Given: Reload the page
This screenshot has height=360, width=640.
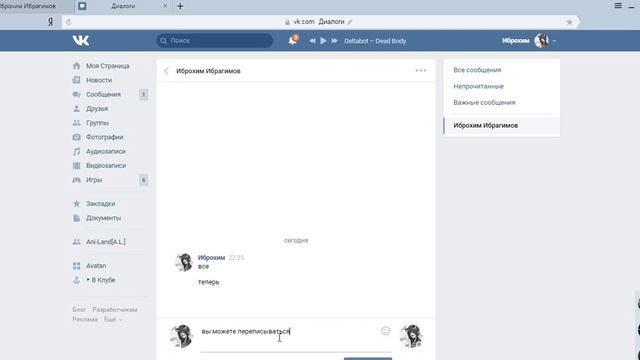Looking at the screenshot, I should (x=68, y=22).
